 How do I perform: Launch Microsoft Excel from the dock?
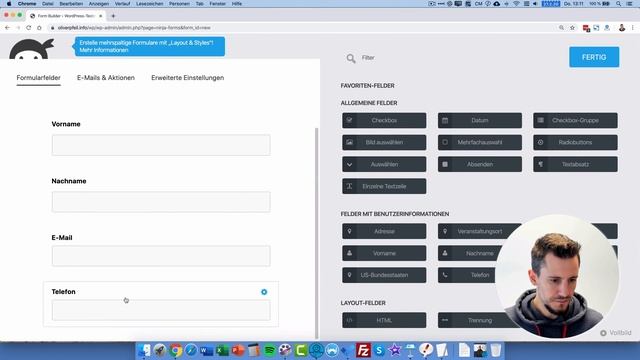pyautogui.click(x=222, y=350)
